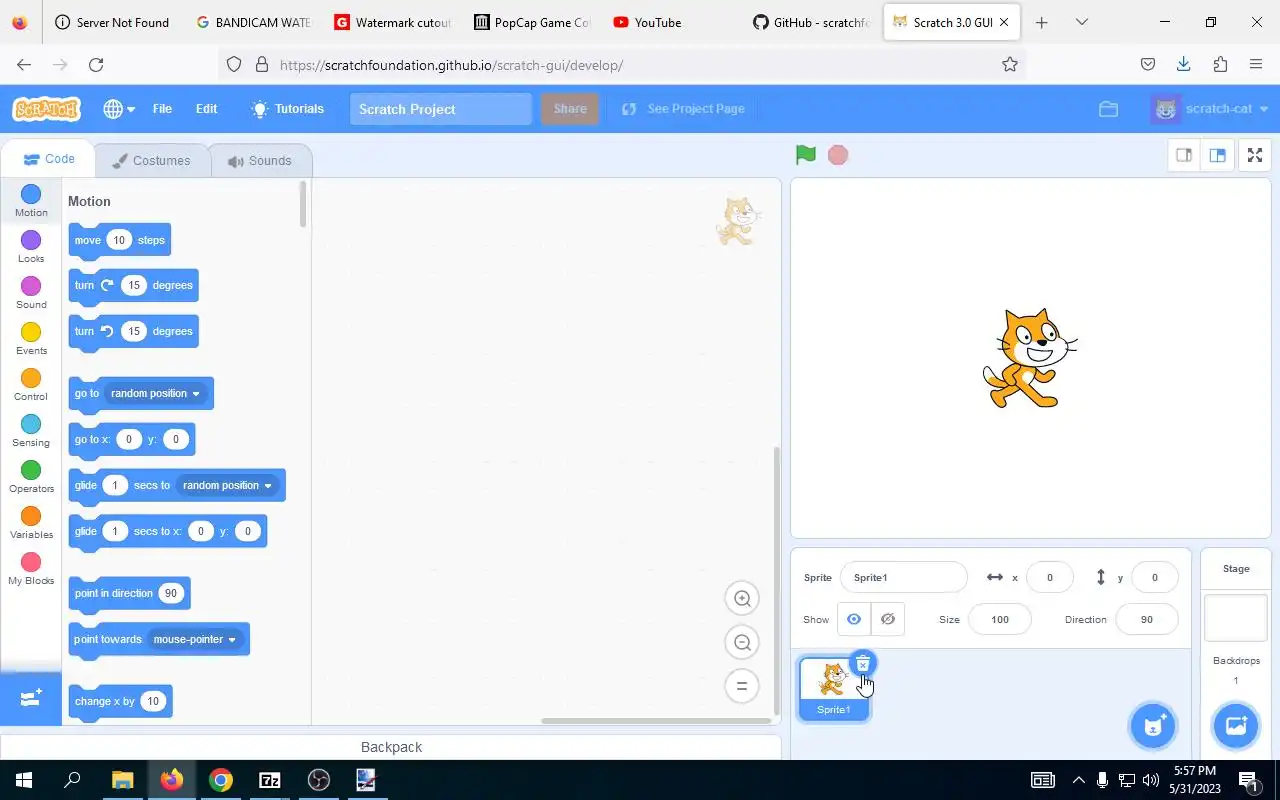Enter full screen stage mode
The image size is (1280, 800).
tap(1255, 155)
